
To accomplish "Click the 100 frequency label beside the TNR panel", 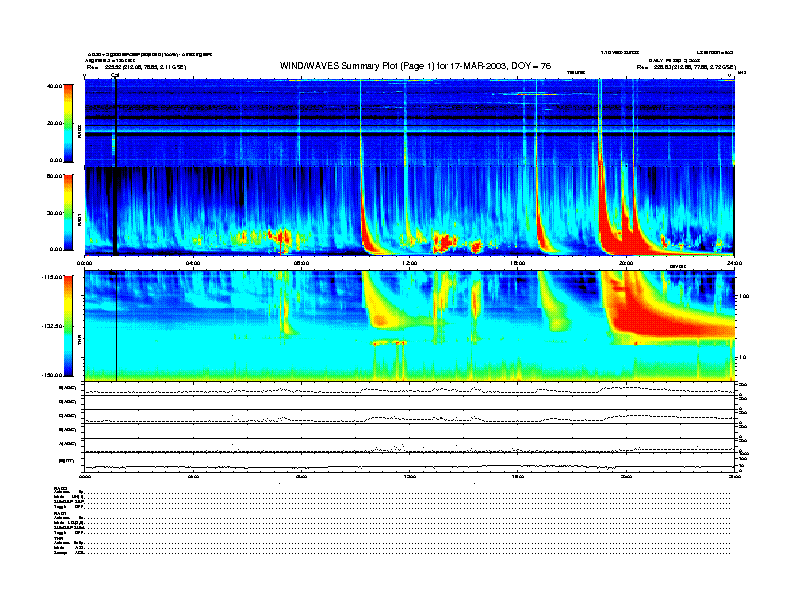I will 744,296.
